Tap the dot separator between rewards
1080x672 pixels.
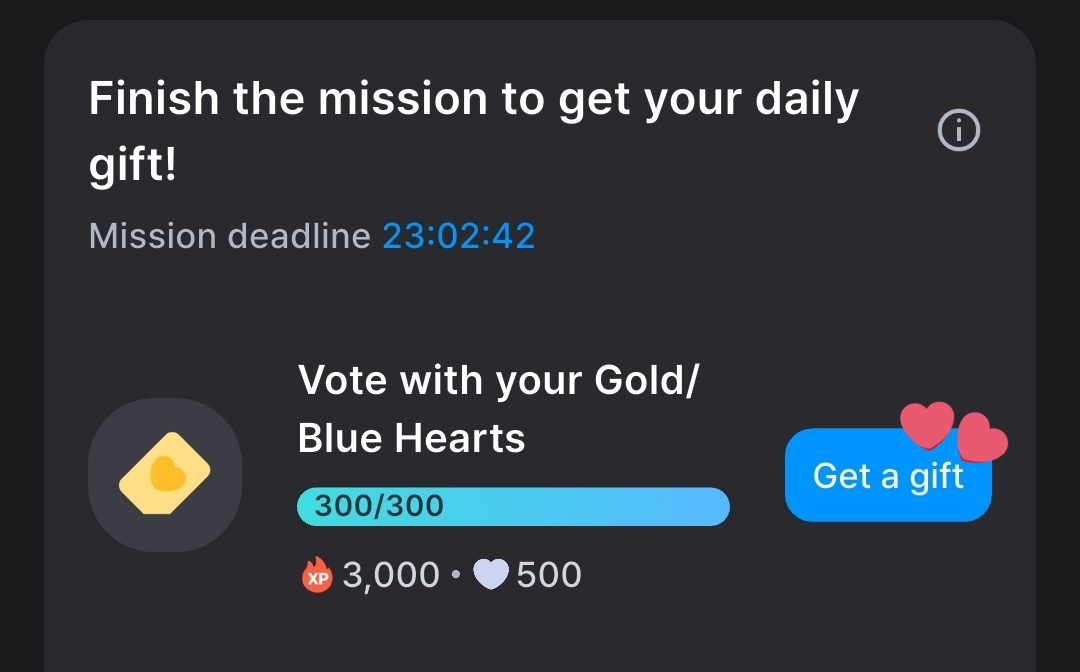tap(456, 574)
